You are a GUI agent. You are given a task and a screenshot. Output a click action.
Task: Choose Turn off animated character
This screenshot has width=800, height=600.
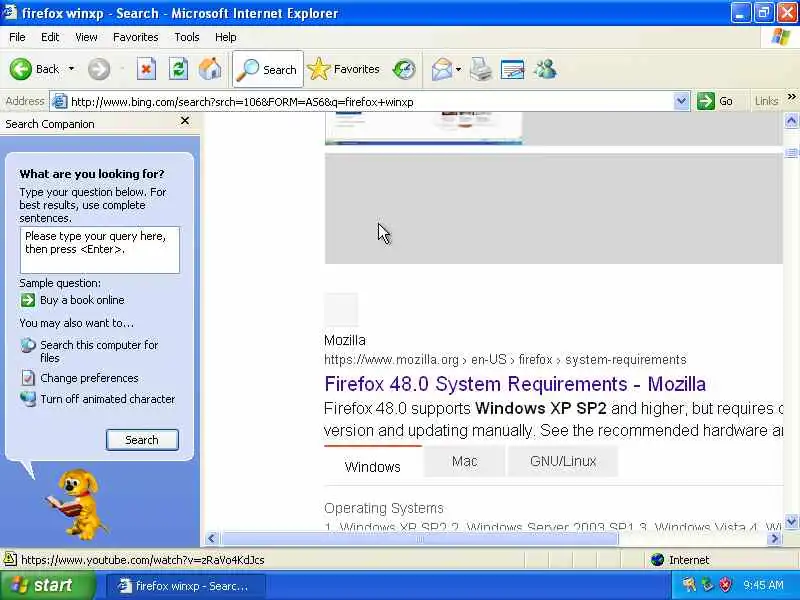click(108, 399)
